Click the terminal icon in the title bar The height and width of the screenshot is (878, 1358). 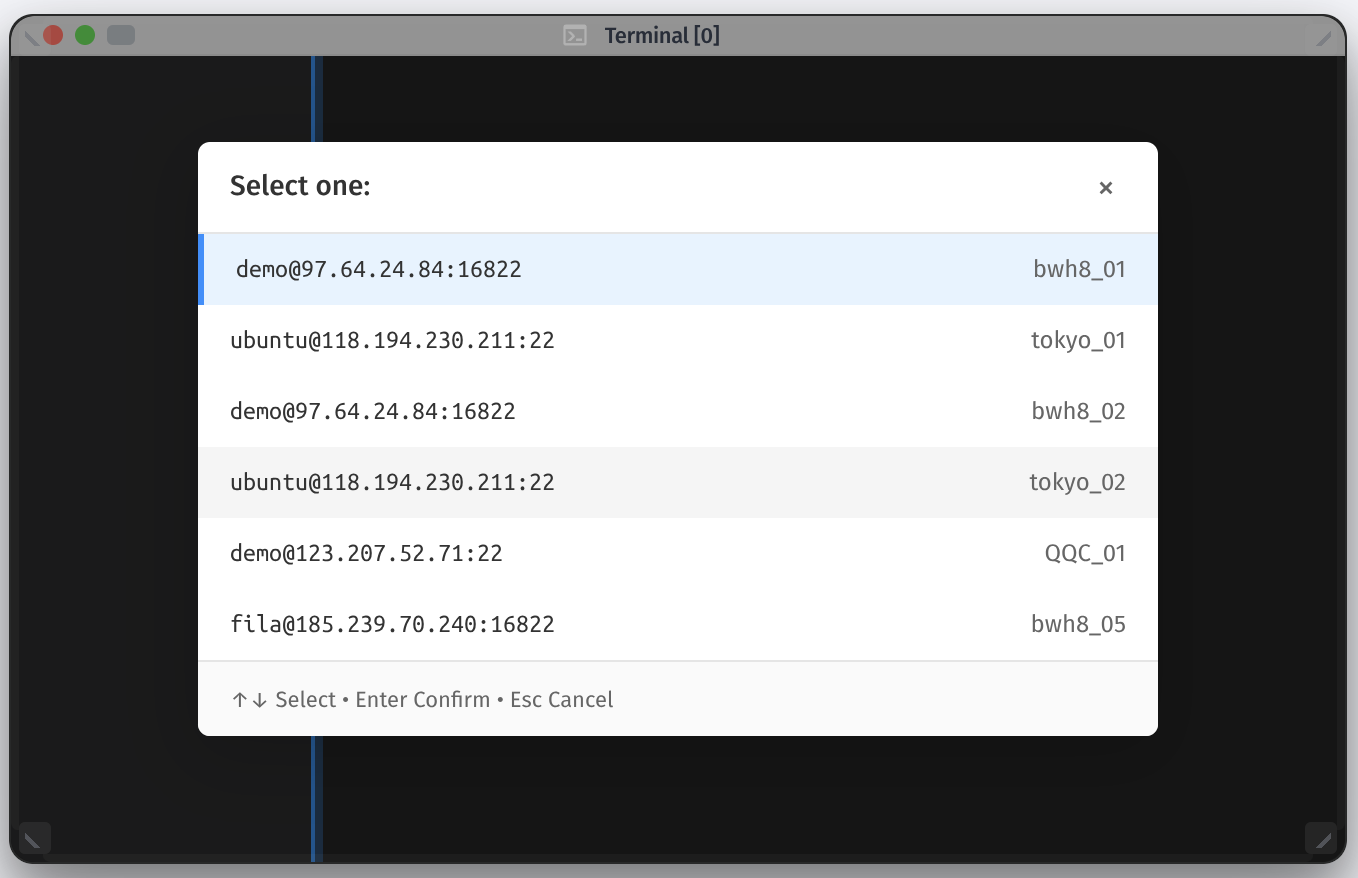click(x=575, y=35)
